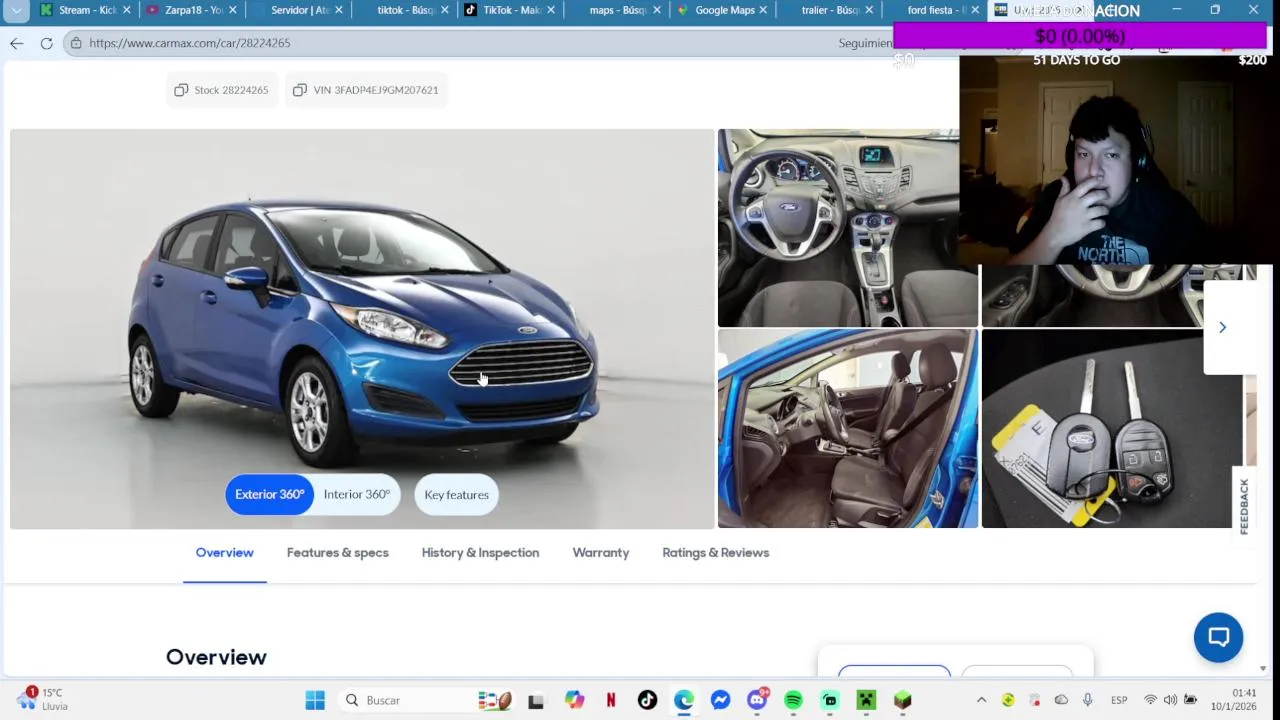Screen dimensions: 1280x720
Task: Open the main blue Fiesta exterior image
Action: (x=362, y=328)
